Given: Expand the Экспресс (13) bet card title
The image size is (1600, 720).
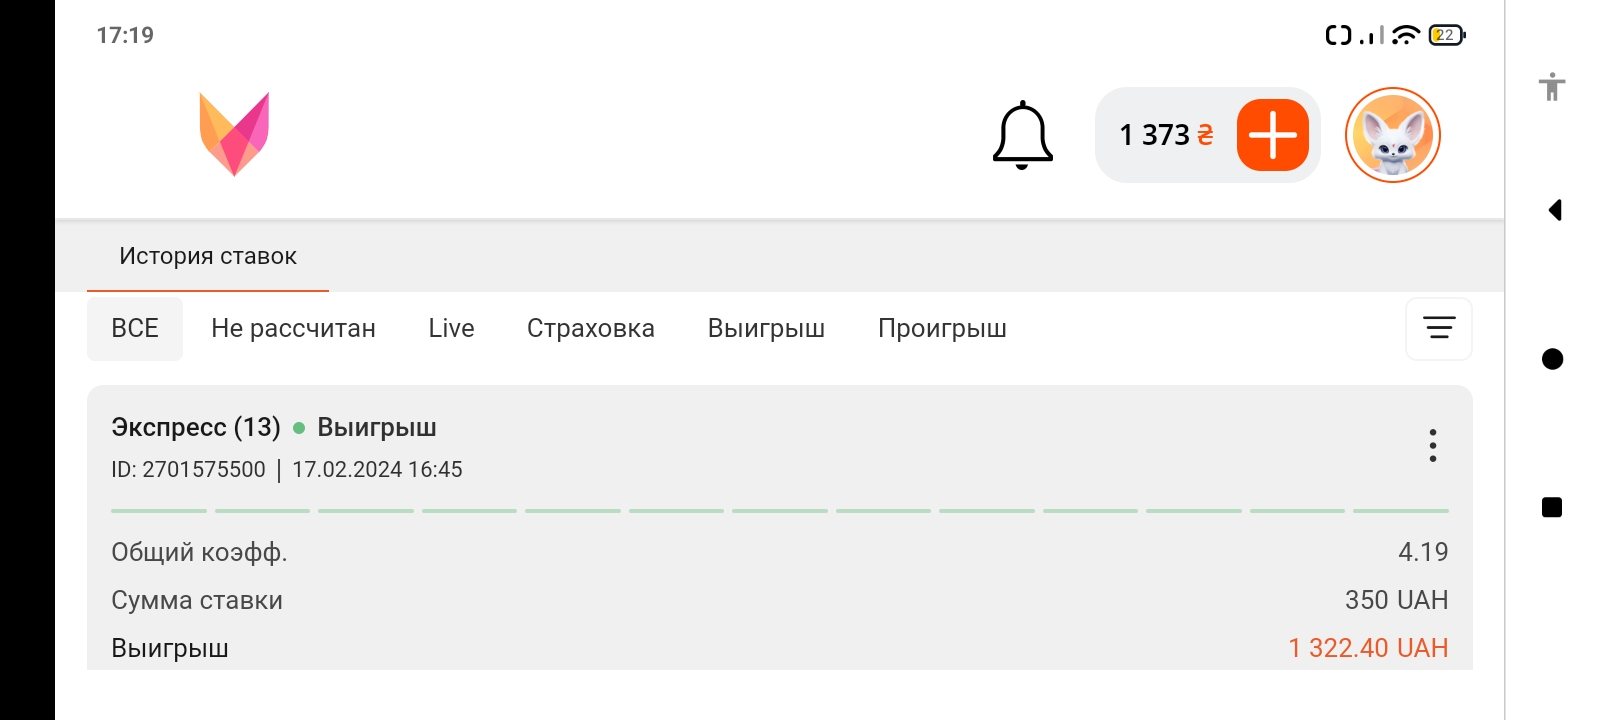Looking at the screenshot, I should point(196,427).
